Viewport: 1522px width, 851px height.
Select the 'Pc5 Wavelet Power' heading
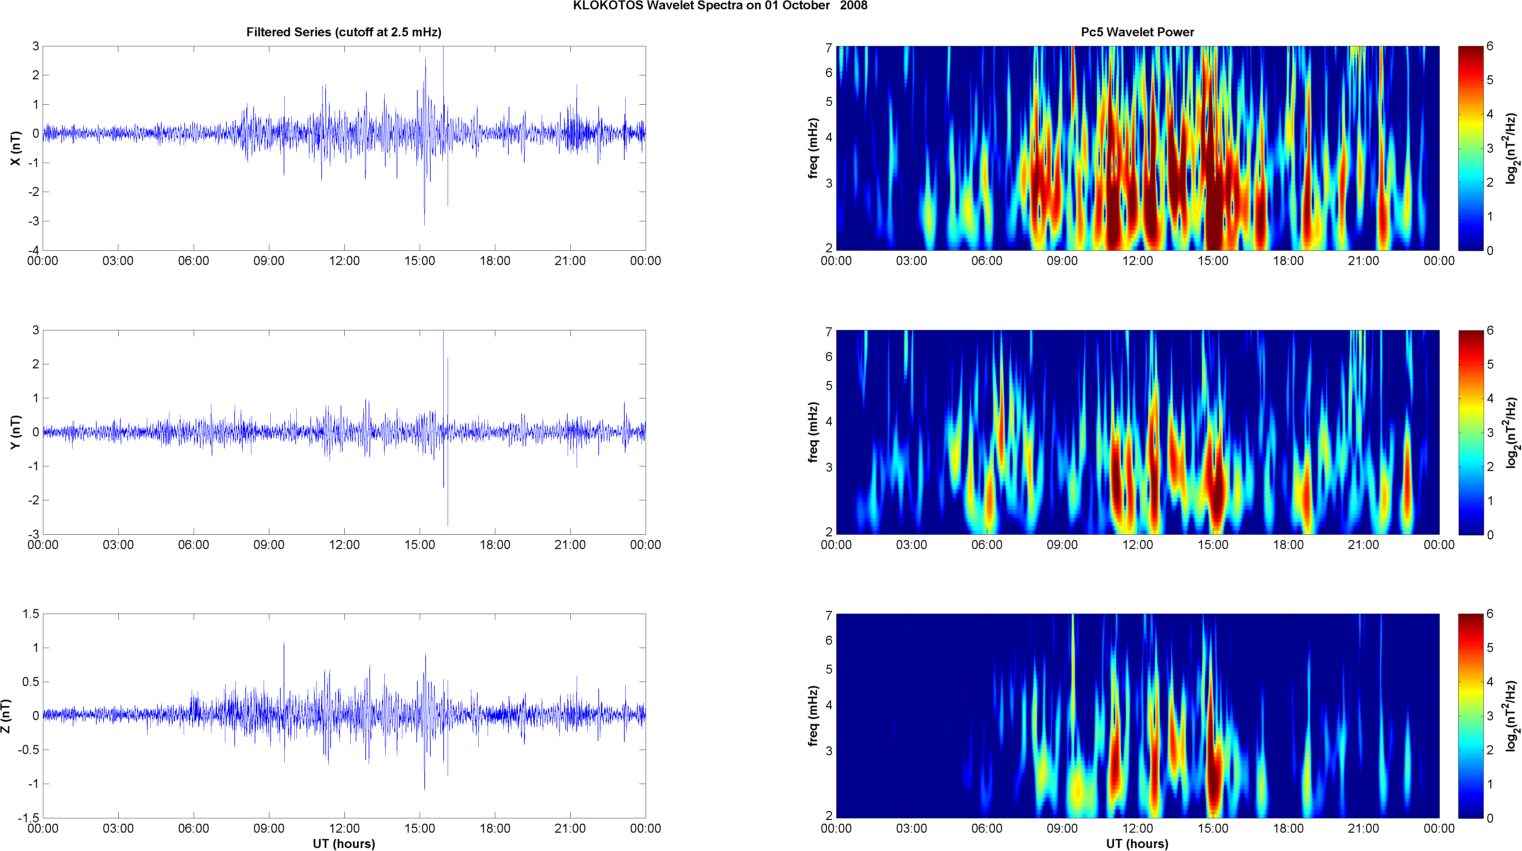1137,32
